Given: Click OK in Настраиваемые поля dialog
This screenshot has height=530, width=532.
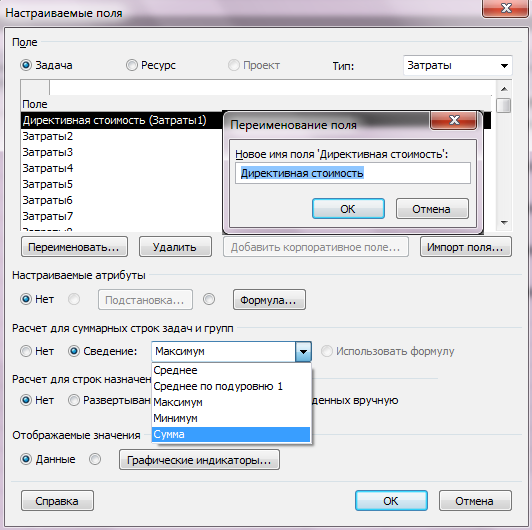Looking at the screenshot, I should coord(391,500).
